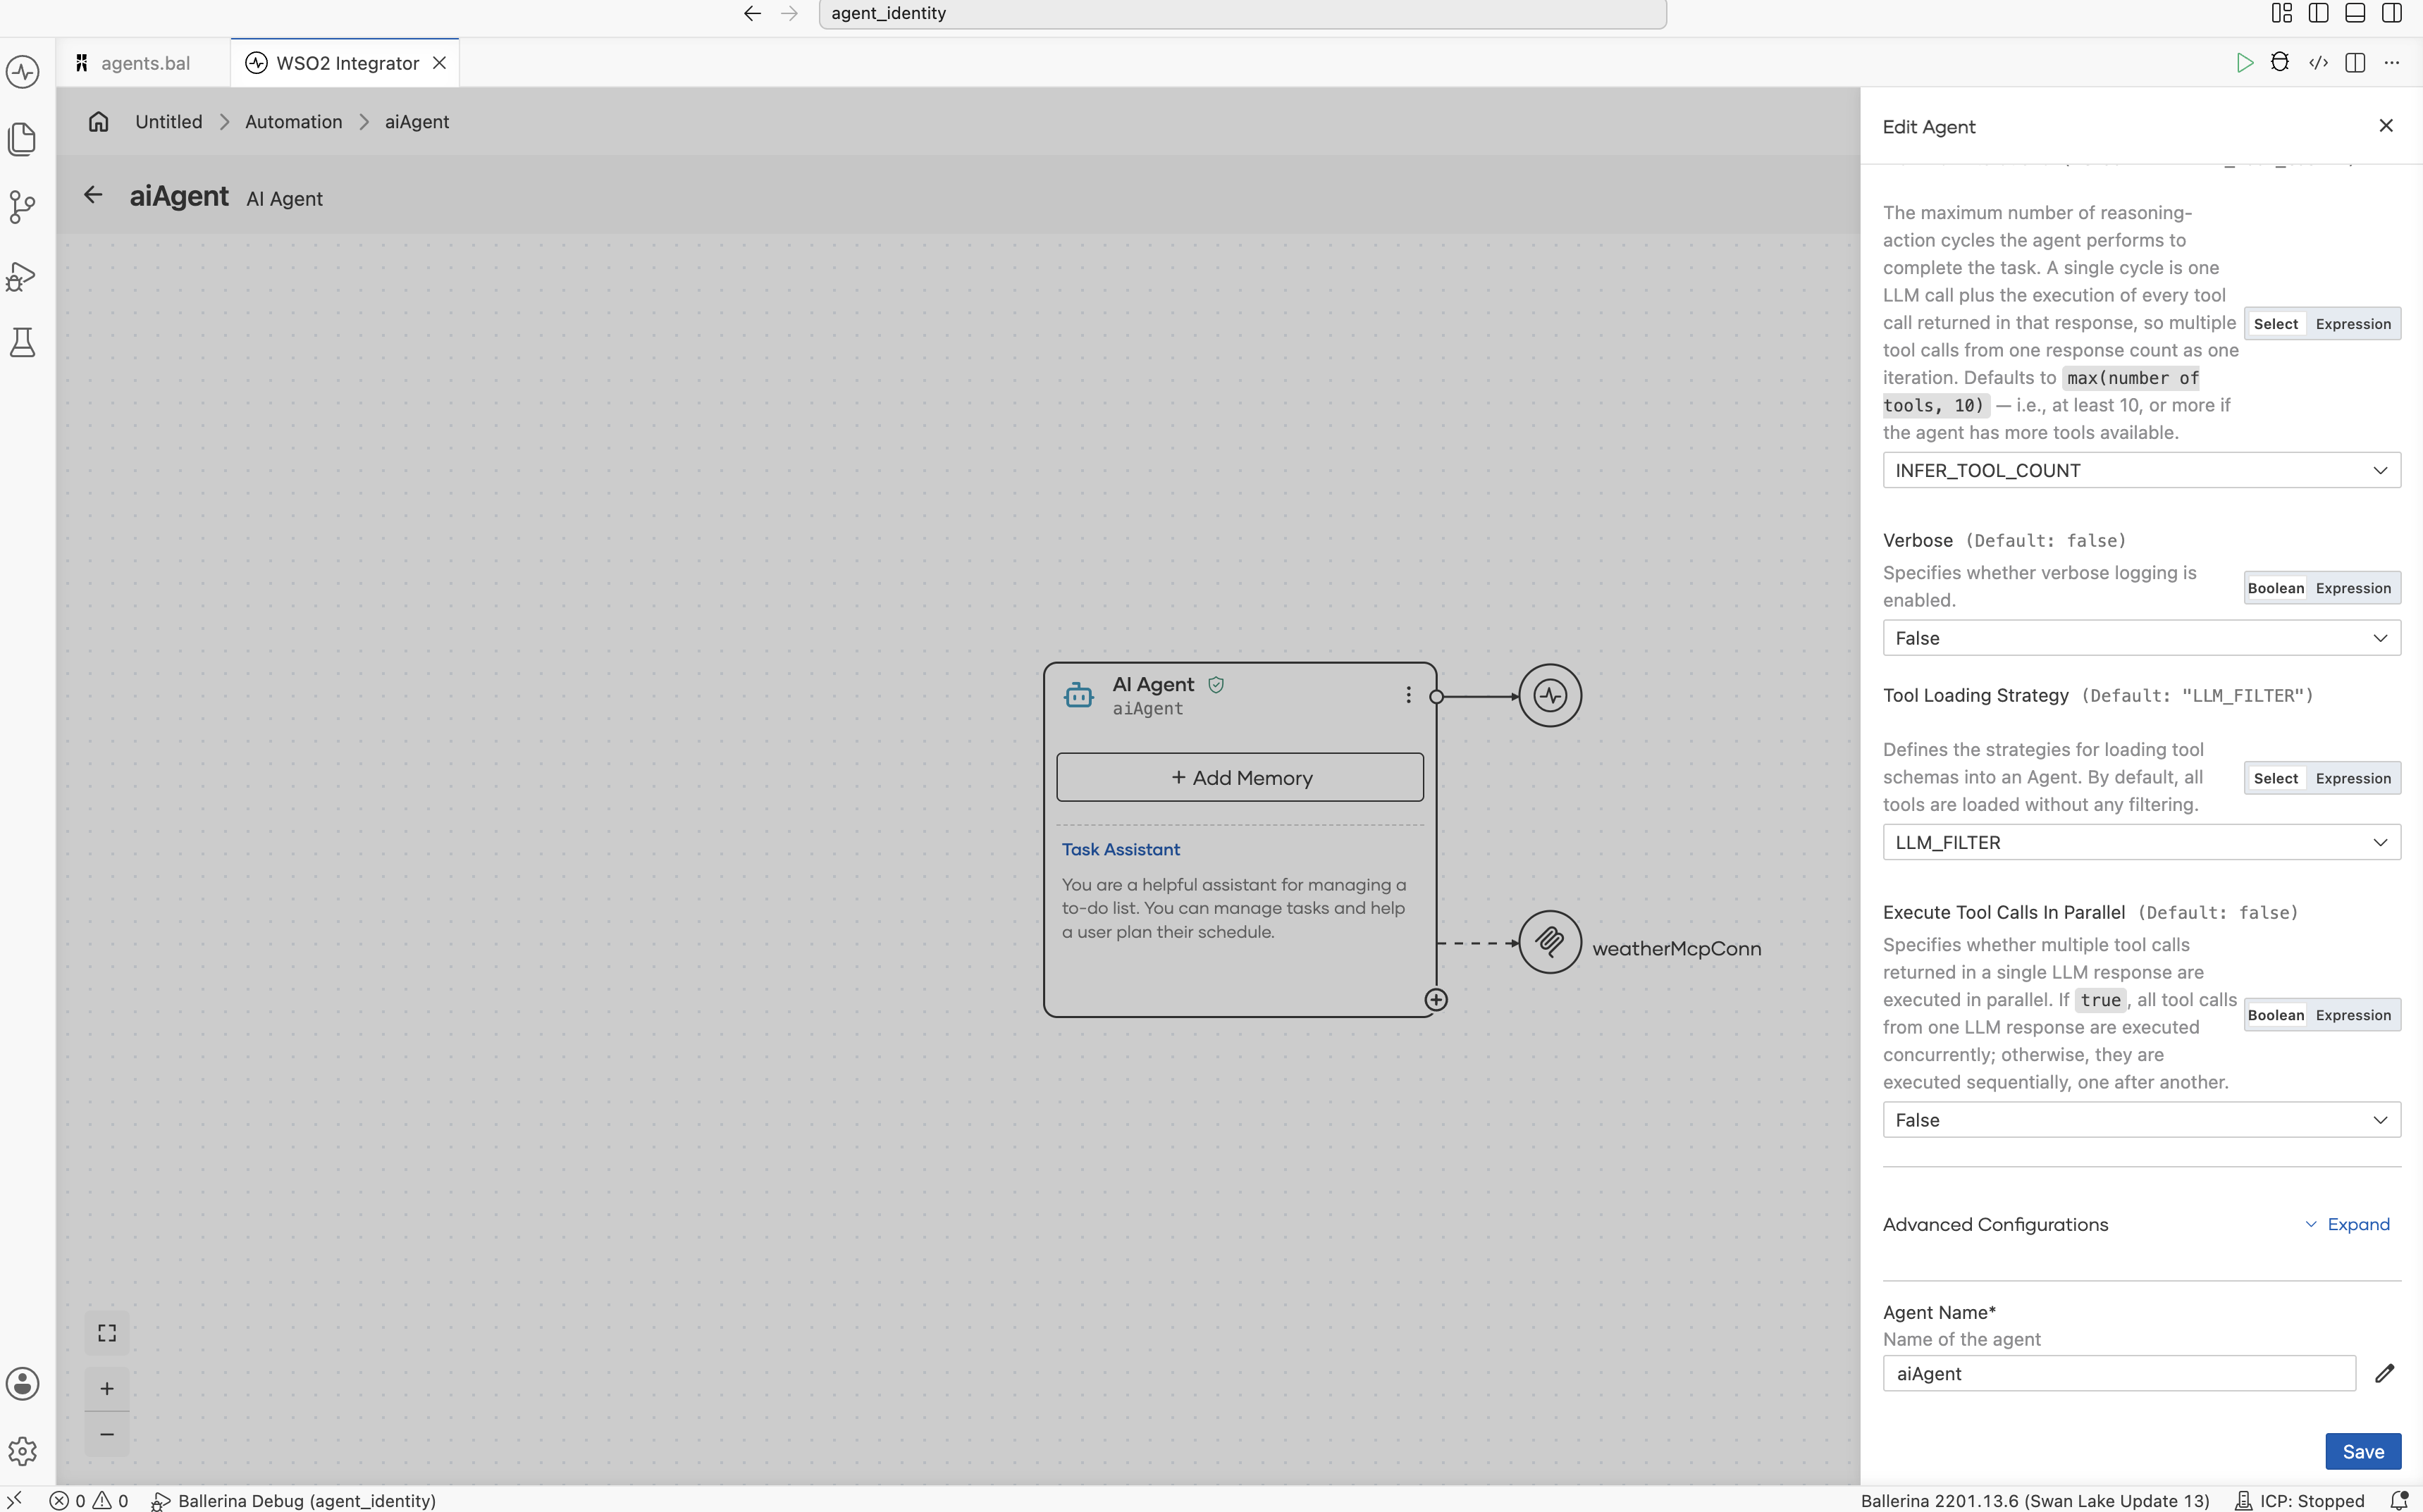Expand the Advanced Configurations section

point(2347,1224)
